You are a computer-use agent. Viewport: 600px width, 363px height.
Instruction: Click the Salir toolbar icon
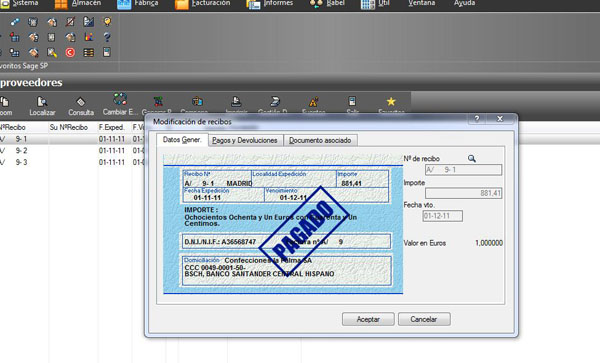[x=352, y=101]
